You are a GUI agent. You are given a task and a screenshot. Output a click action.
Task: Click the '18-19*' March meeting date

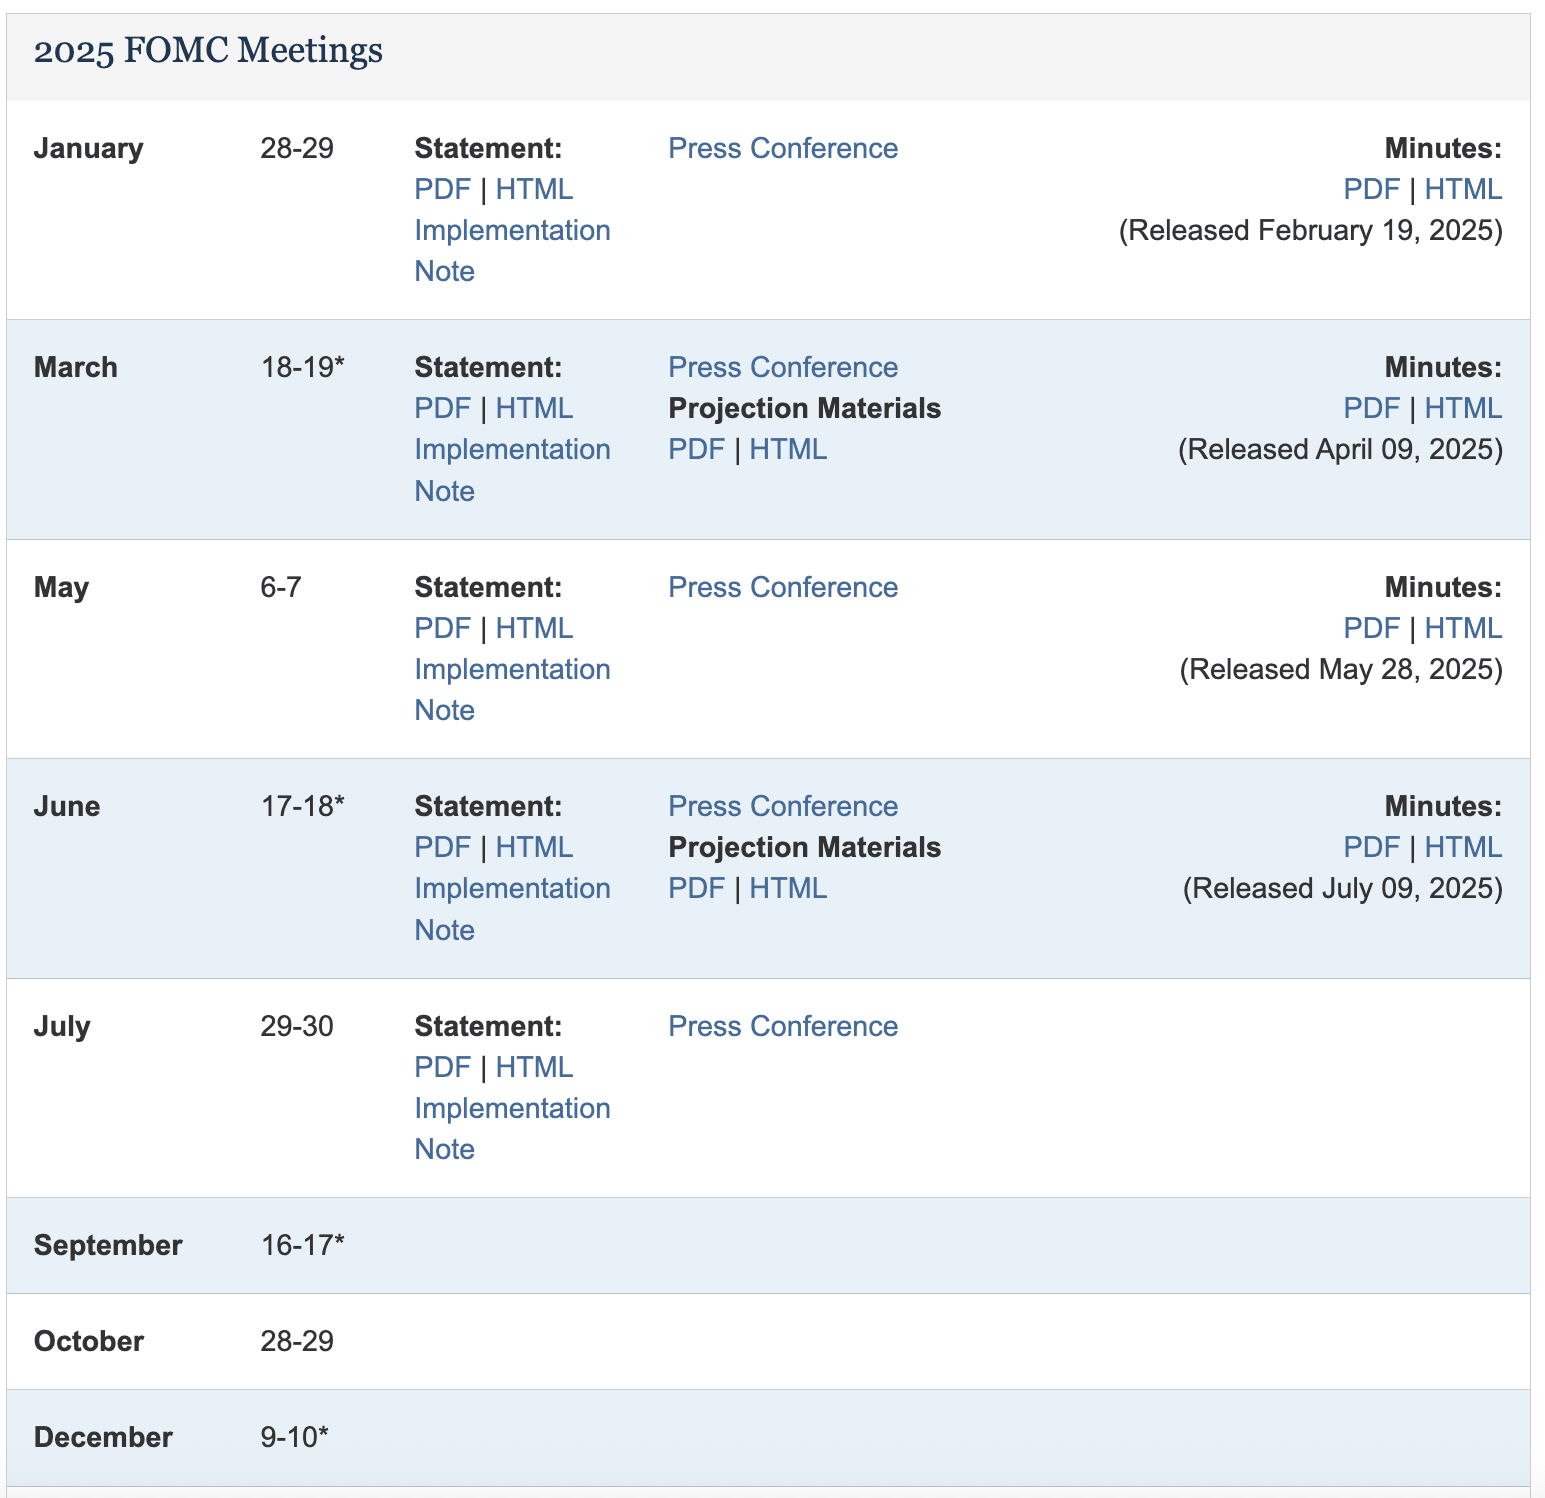[x=303, y=367]
